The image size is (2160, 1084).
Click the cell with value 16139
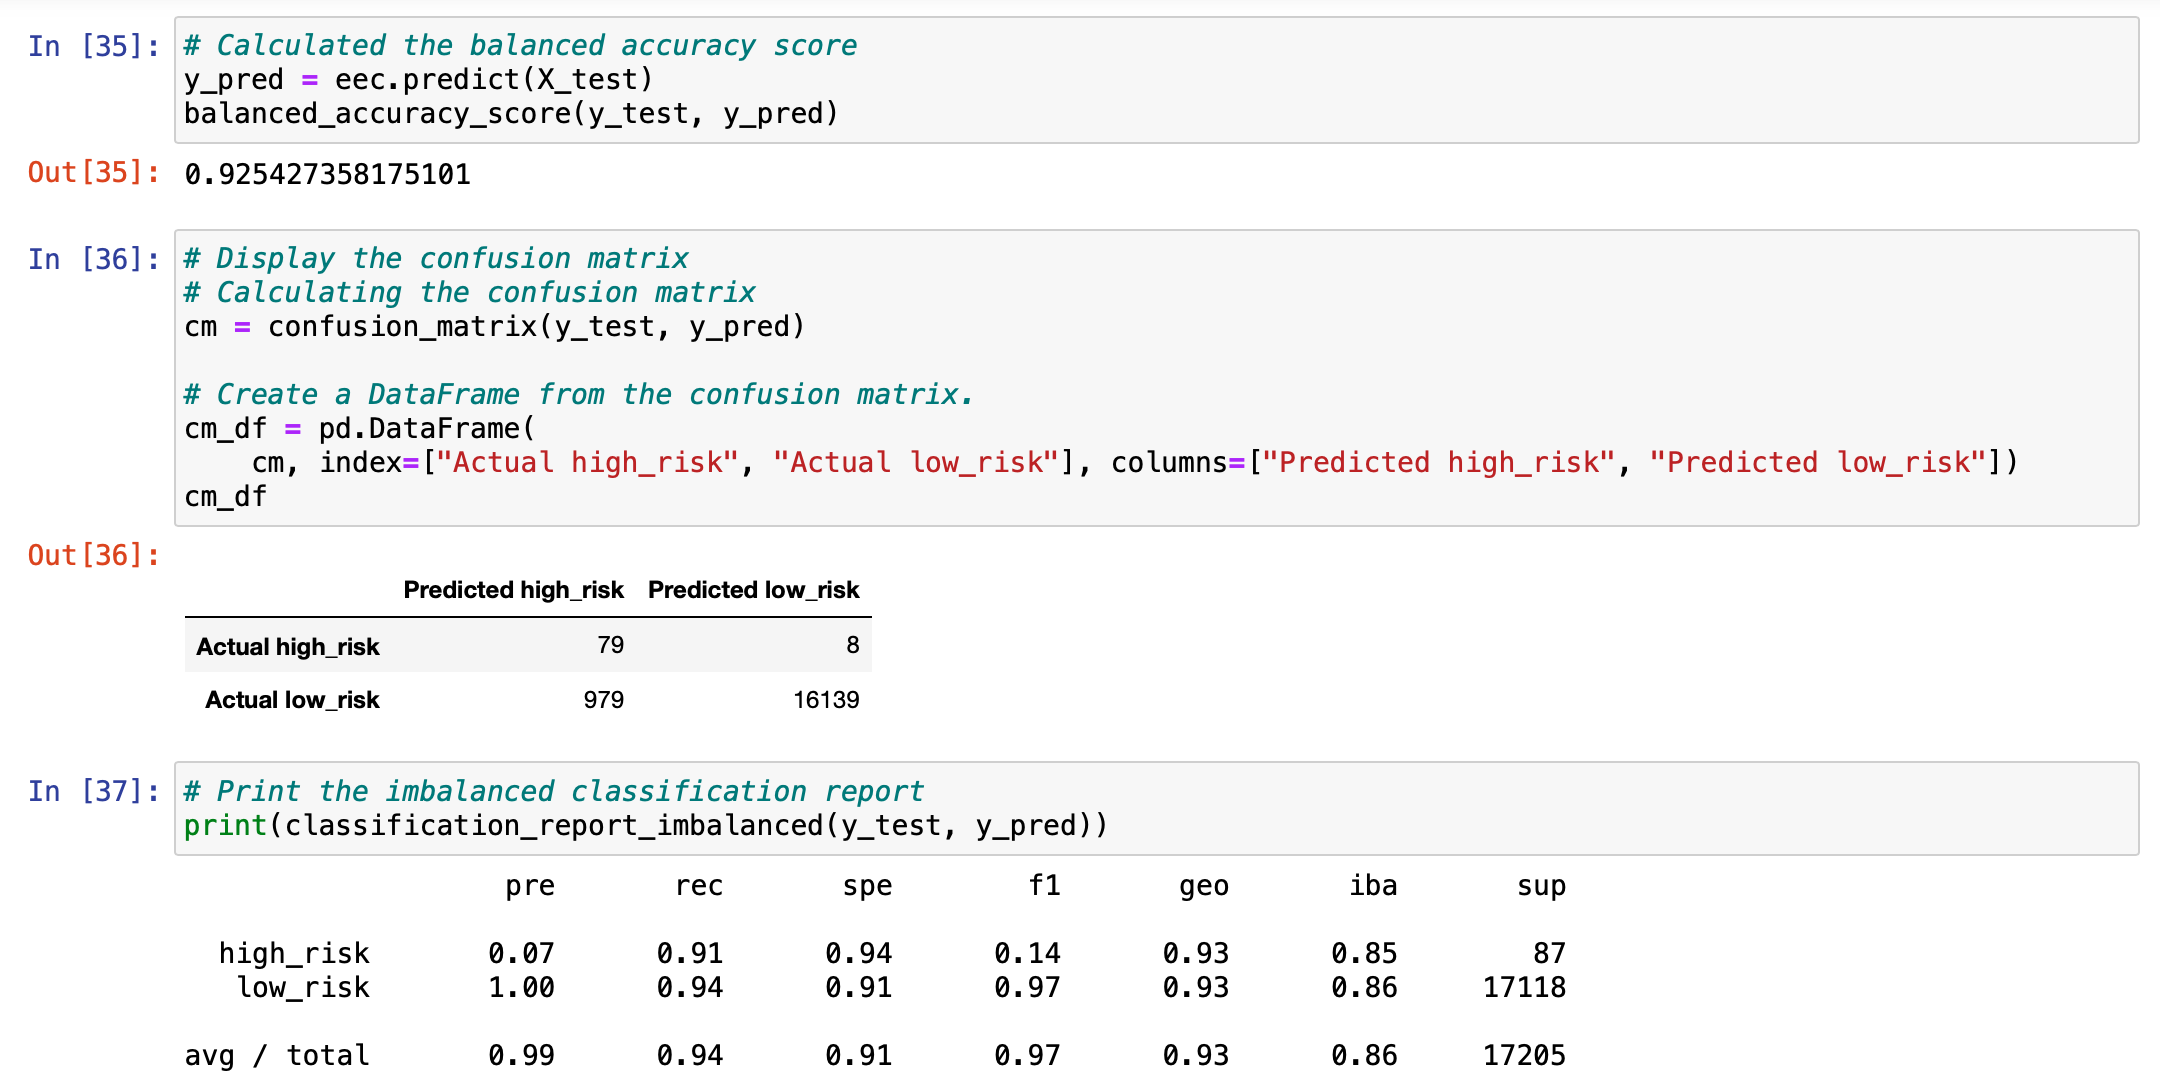click(826, 700)
